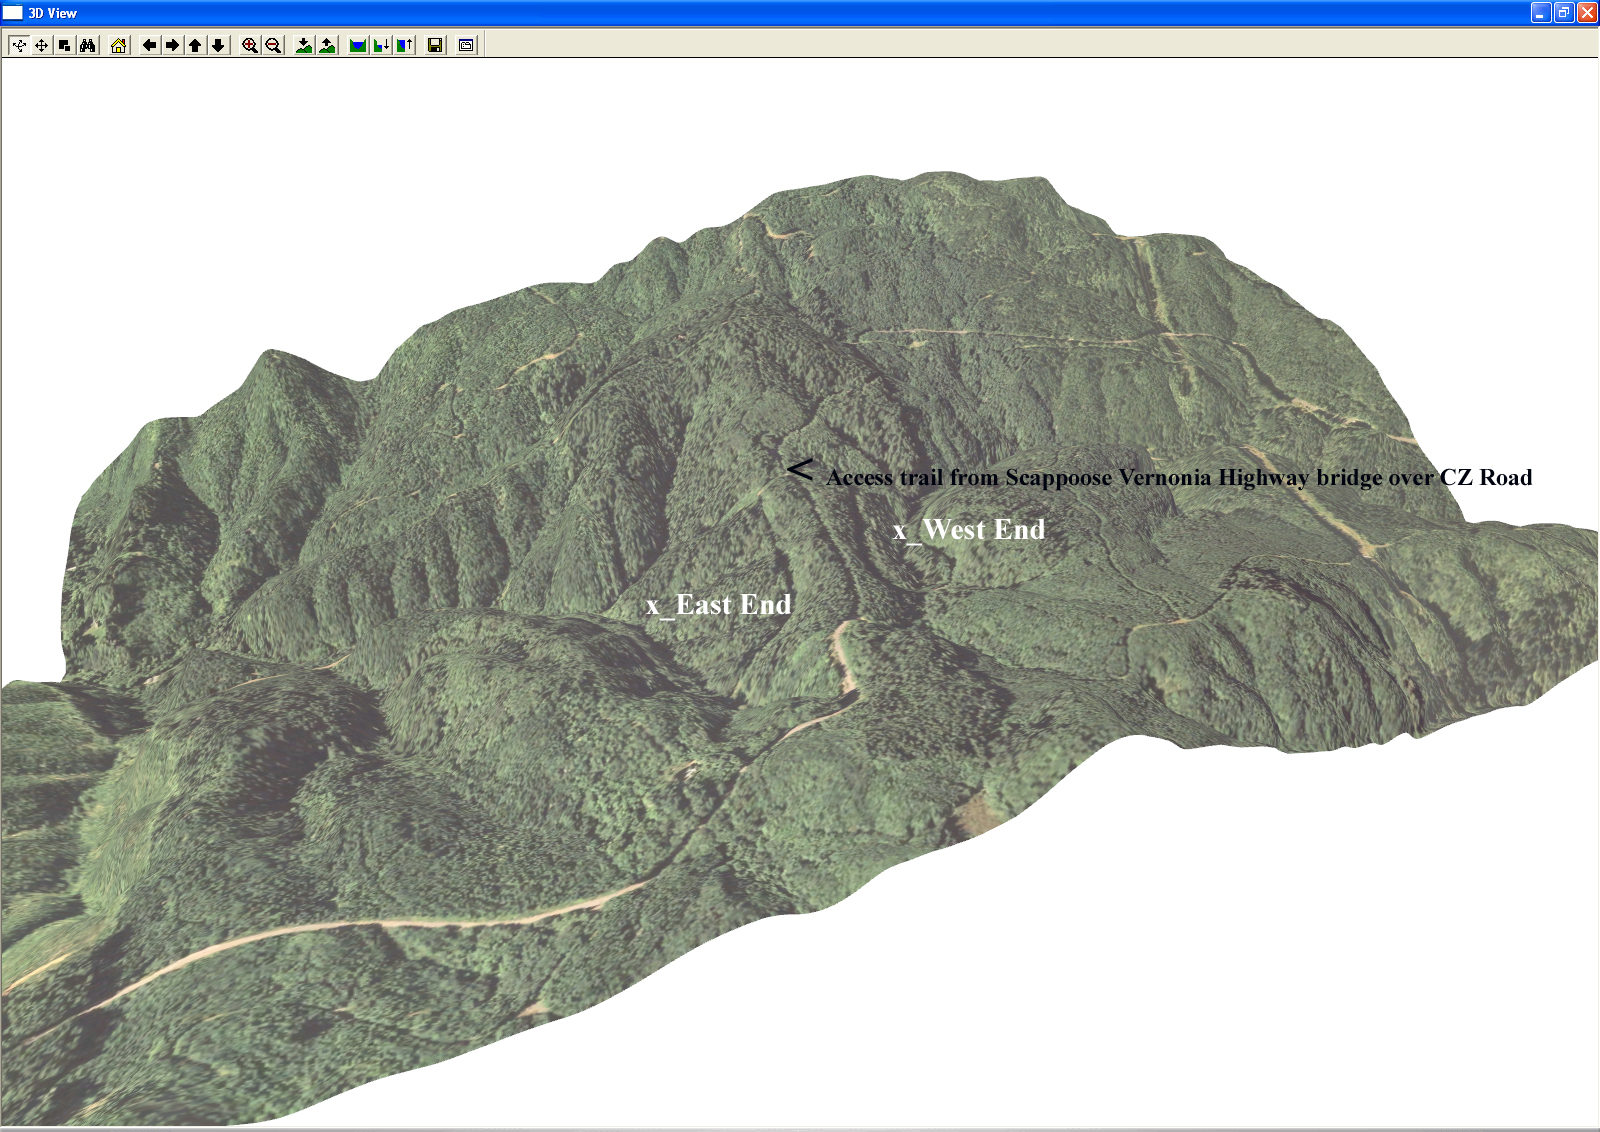This screenshot has height=1132, width=1600.
Task: Open the view properties window icon
Action: click(x=466, y=45)
